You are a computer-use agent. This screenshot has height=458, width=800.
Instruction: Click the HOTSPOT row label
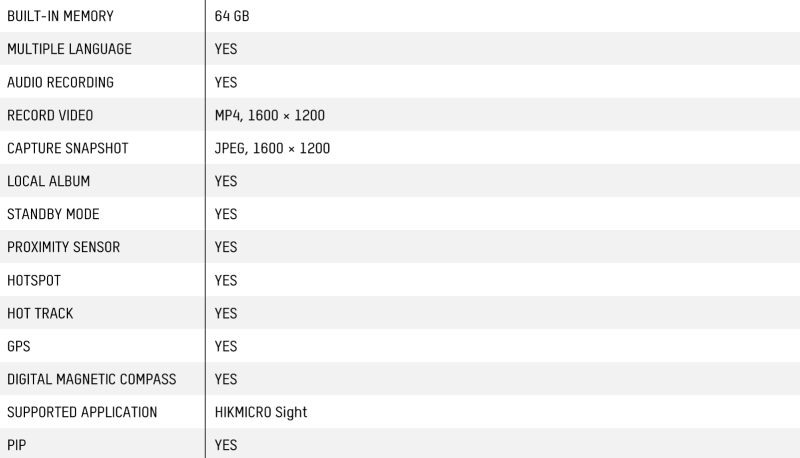point(34,281)
